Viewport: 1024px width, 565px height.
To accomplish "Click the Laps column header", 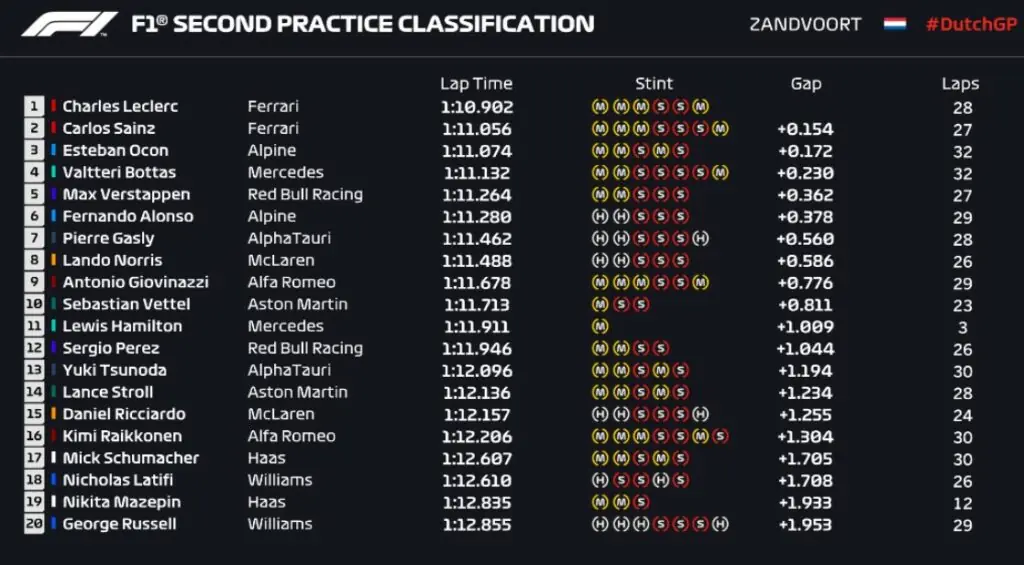I will (960, 84).
